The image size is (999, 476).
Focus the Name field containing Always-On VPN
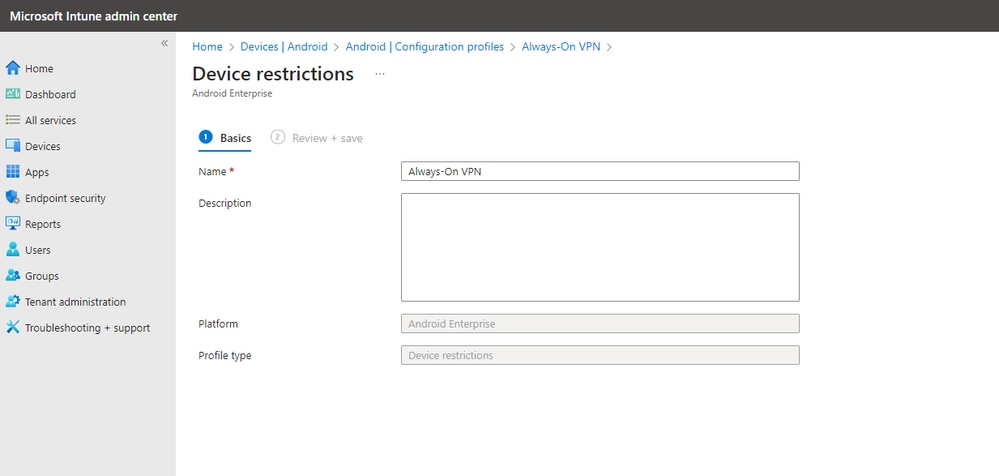click(600, 171)
